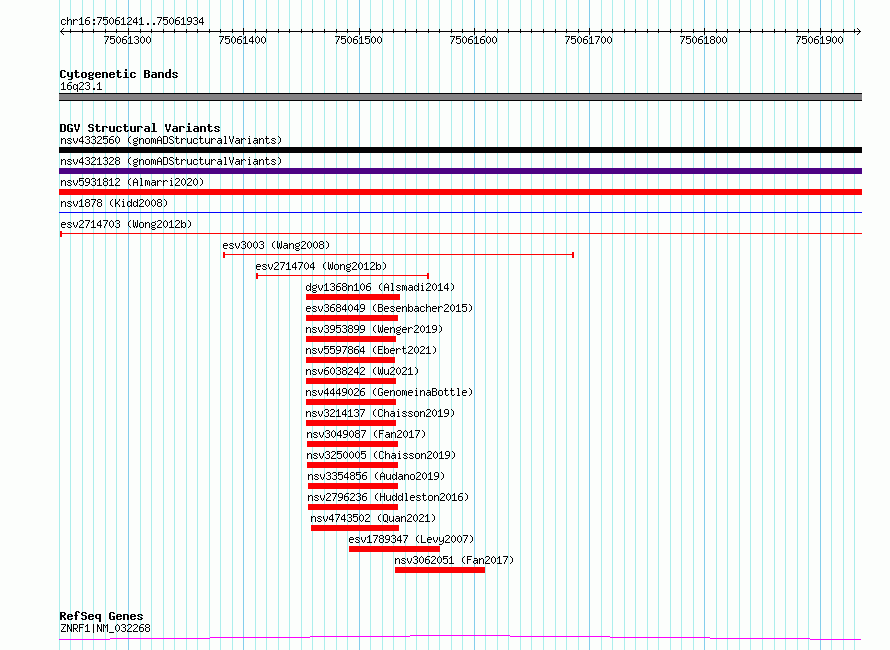
Task: Click the red bar under esv1789347
Action: click(394, 549)
